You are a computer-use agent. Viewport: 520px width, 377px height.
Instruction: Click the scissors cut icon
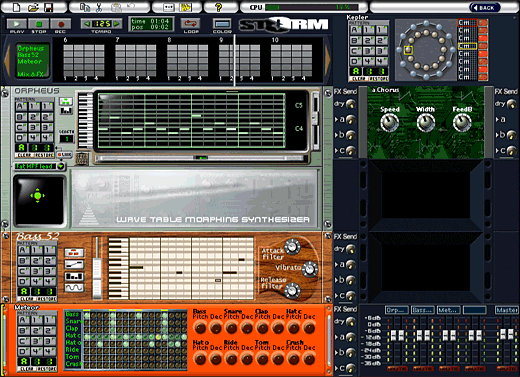click(99, 7)
